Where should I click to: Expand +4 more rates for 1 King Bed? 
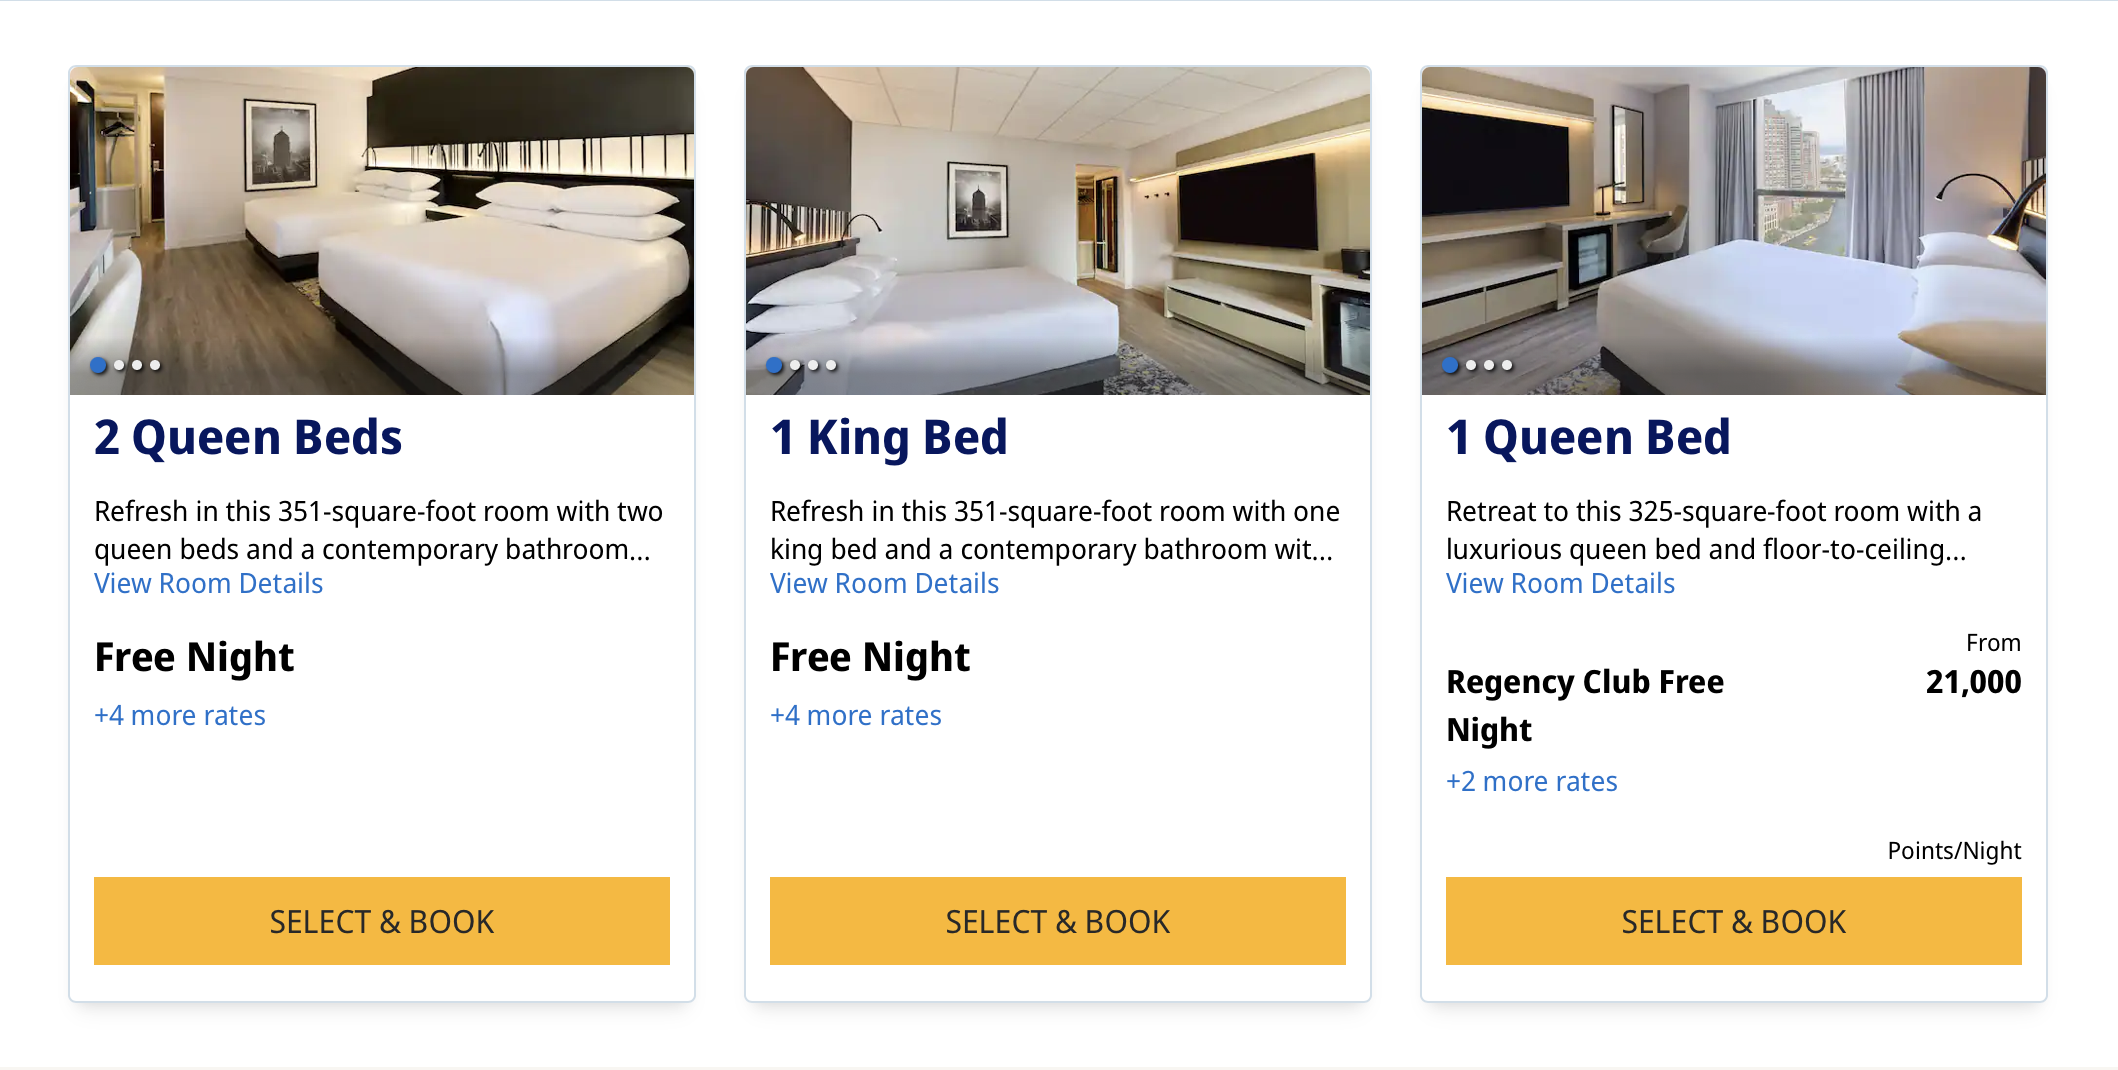point(855,715)
